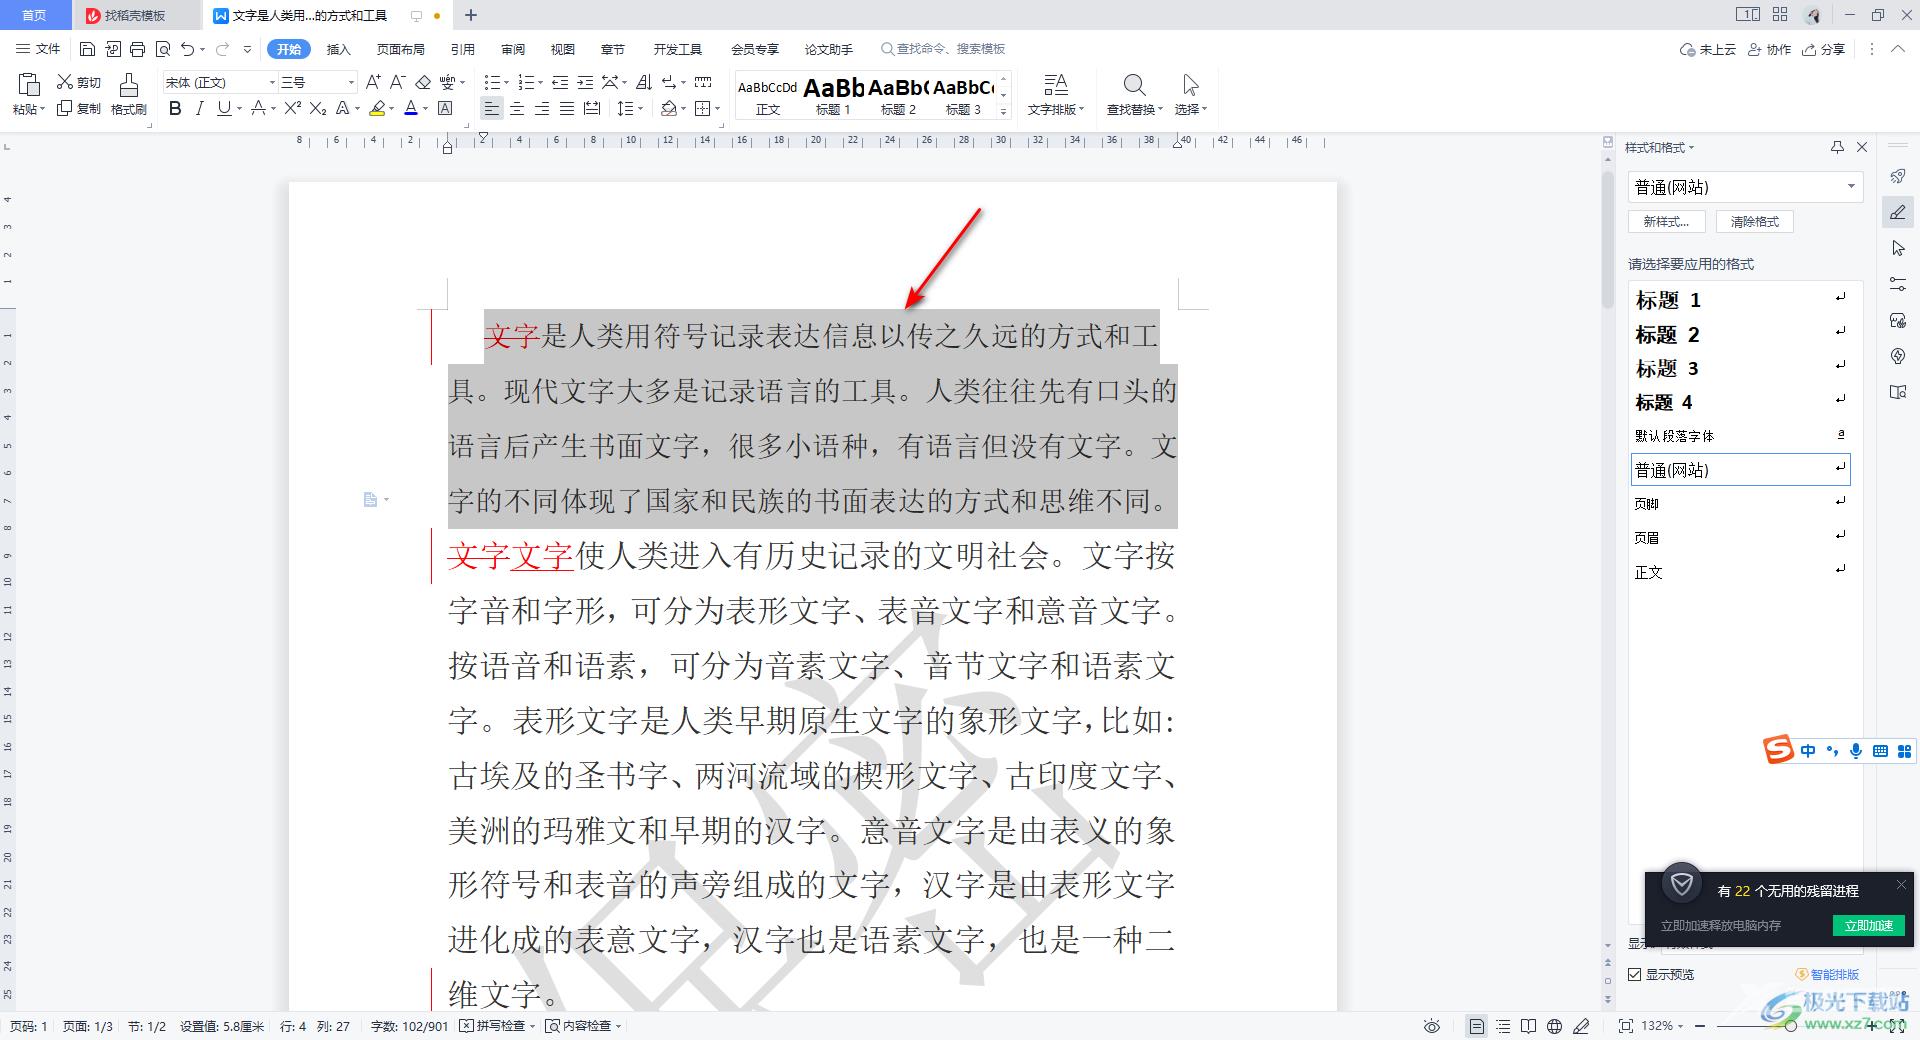
Task: Increase paragraph indent
Action: pos(585,82)
